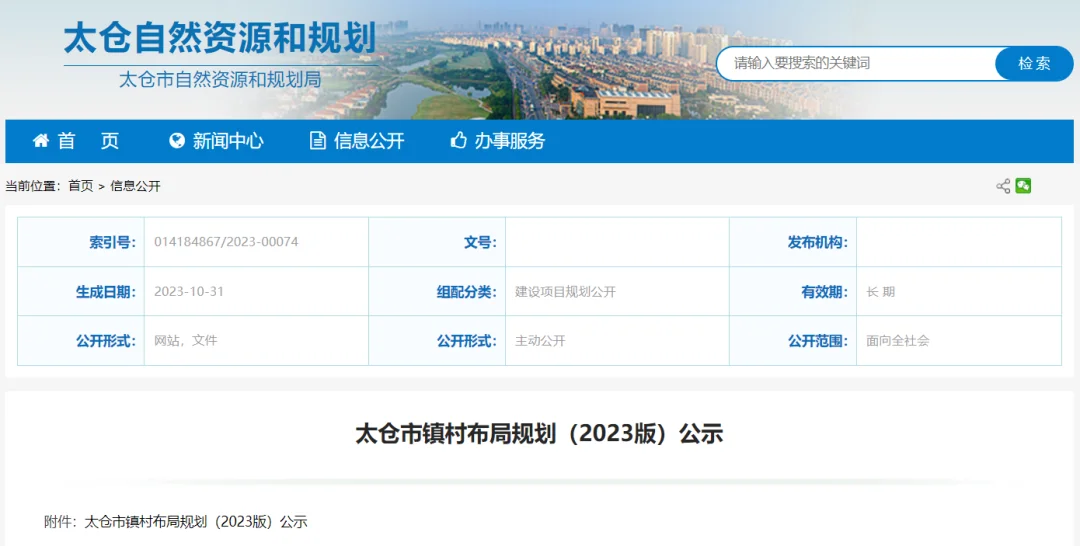This screenshot has width=1080, height=546.
Task: Click the 组配分类 label
Action: 467,291
